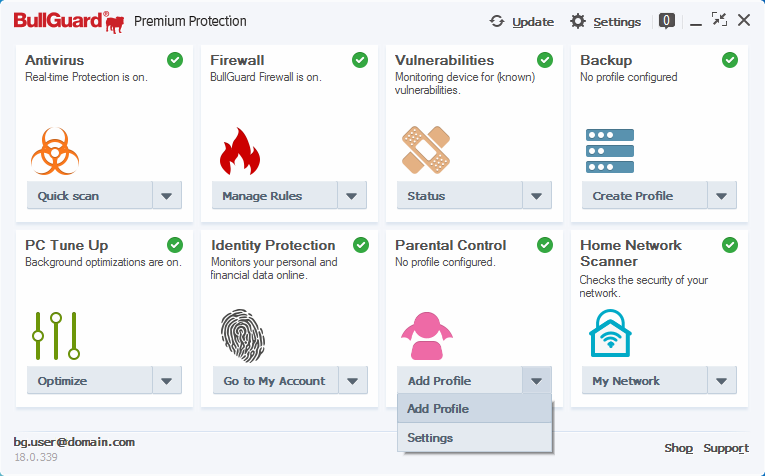
Task: Click the green status check on Firewall
Action: coord(360,60)
